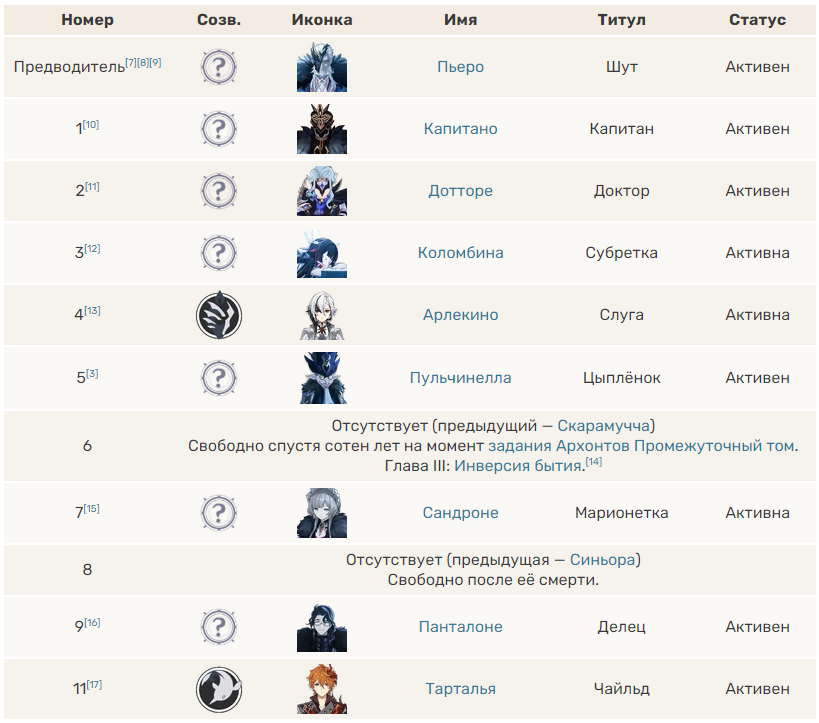819x723 pixels.
Task: Click unknown constellation icon in Капитано row
Action: (219, 129)
